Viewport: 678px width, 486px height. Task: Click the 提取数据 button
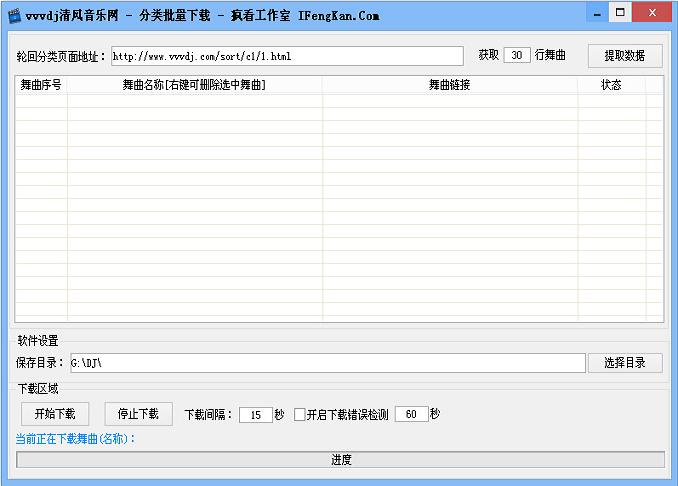coord(625,56)
